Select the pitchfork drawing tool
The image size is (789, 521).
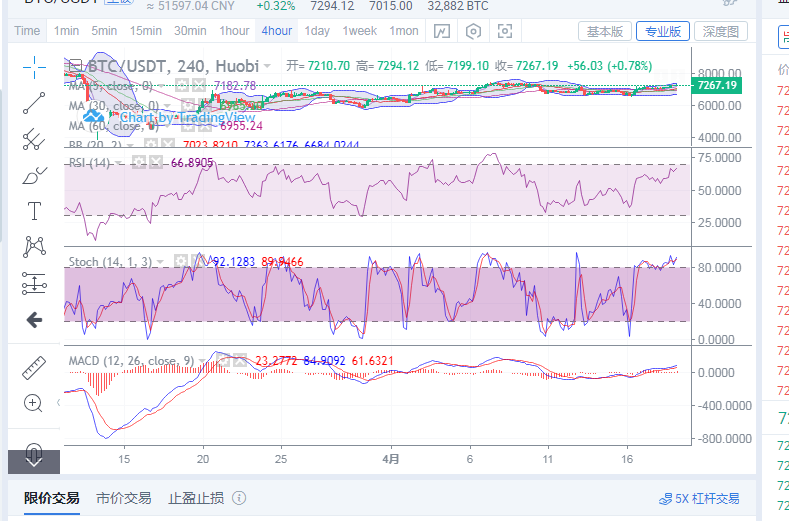tap(34, 139)
